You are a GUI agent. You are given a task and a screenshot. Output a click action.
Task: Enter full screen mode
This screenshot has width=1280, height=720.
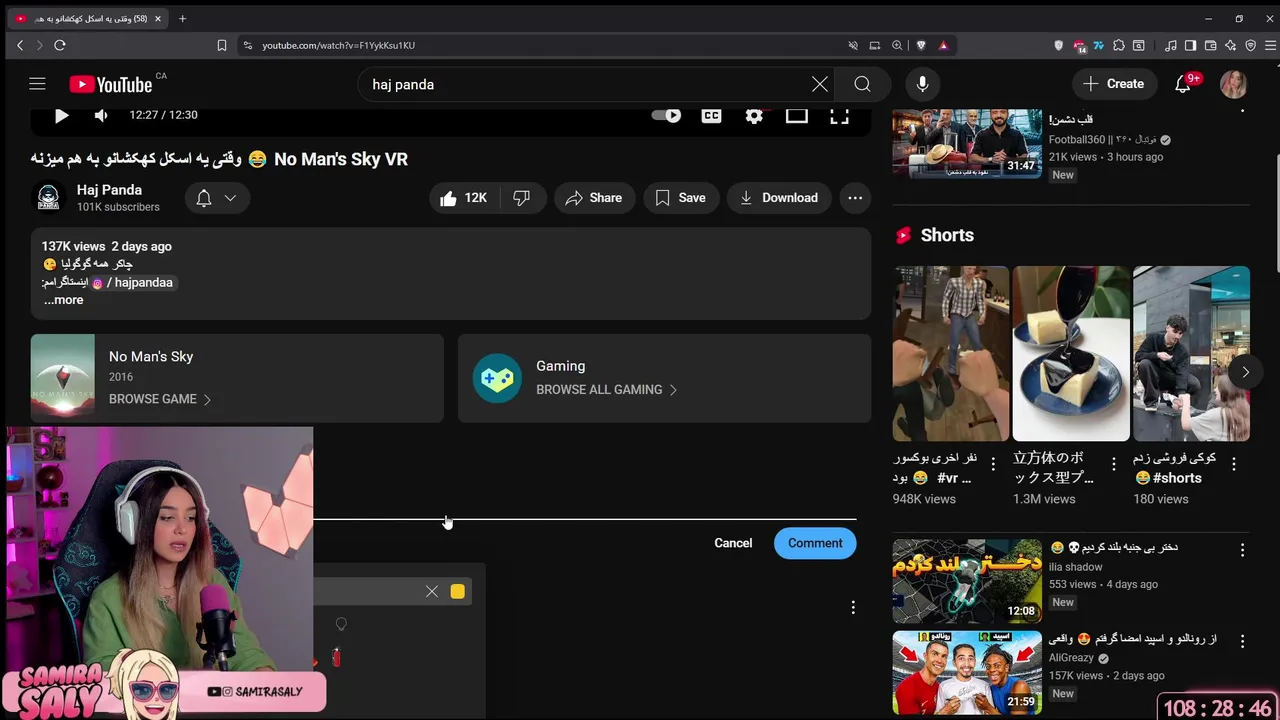click(839, 115)
